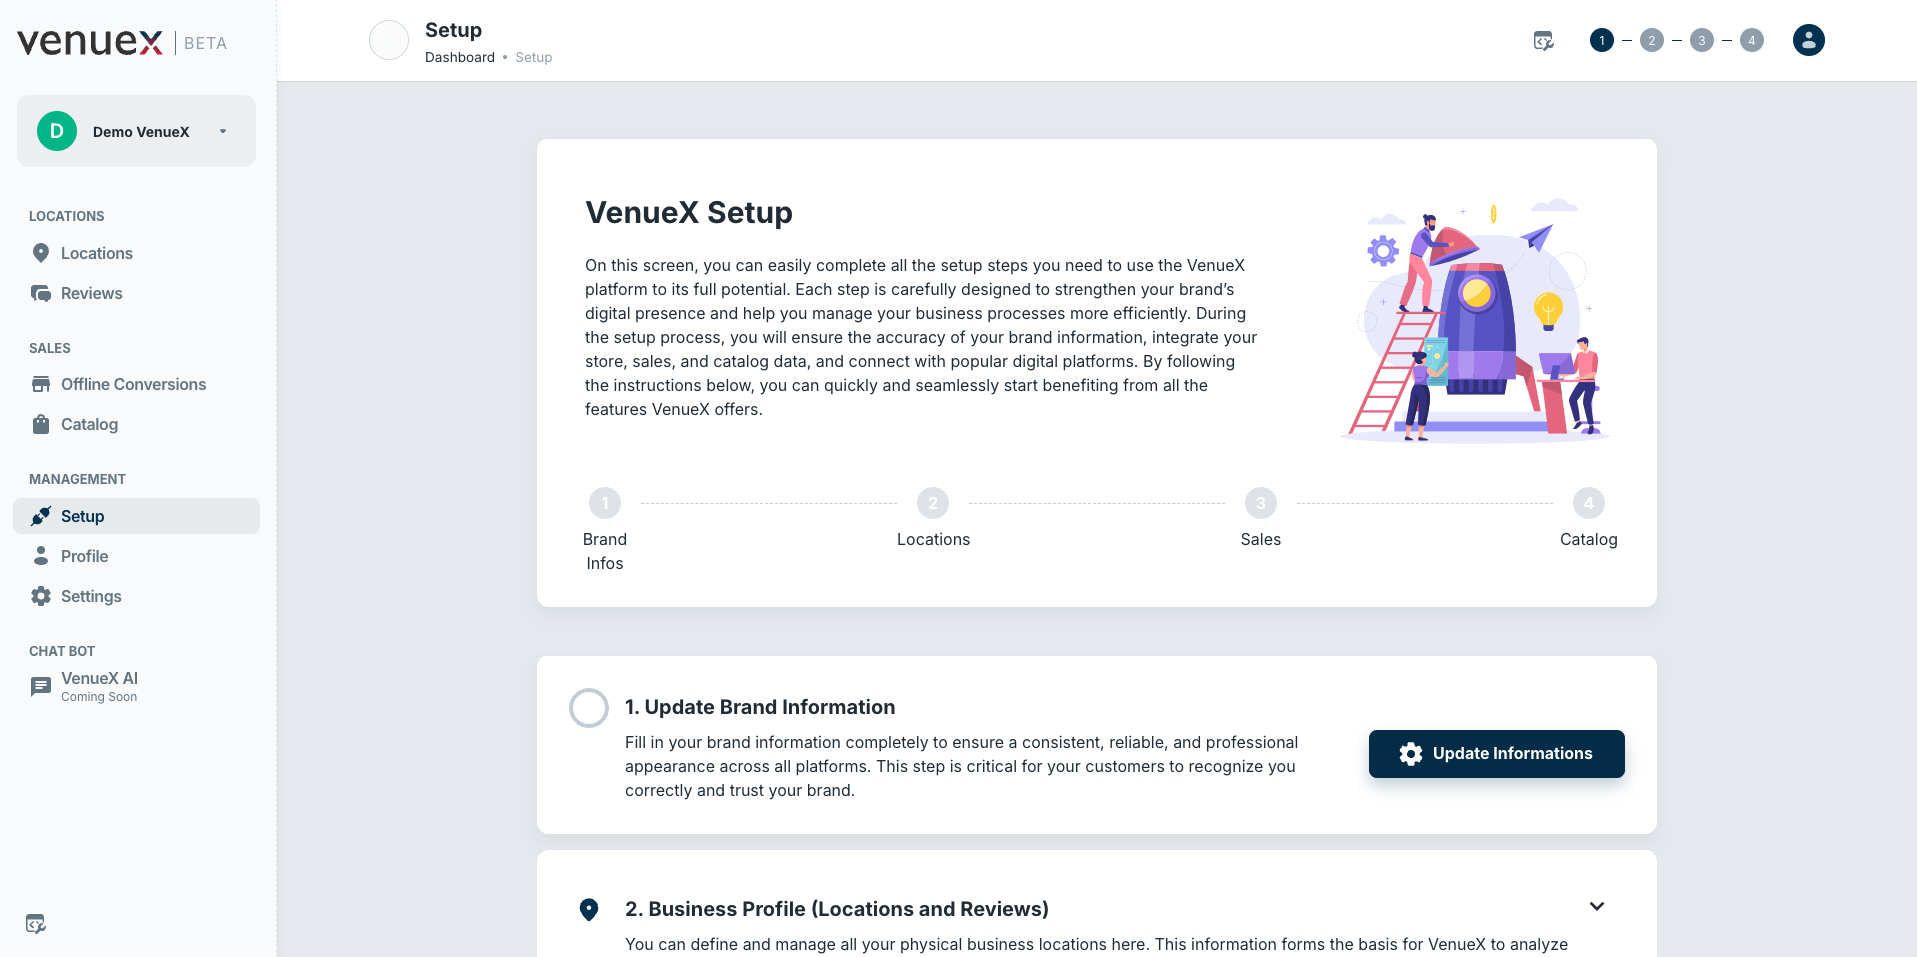Click the Catalog step 4 progress marker
The image size is (1917, 957).
[x=1589, y=503]
